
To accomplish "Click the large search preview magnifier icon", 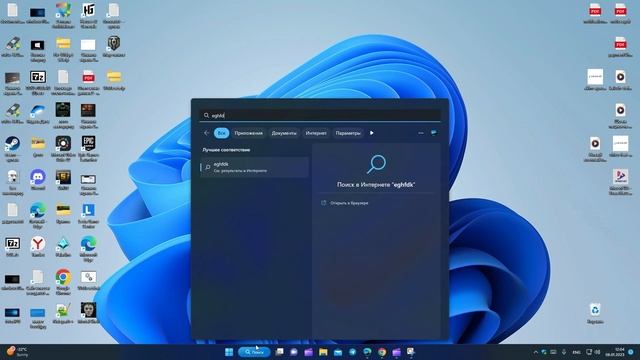I will (376, 164).
